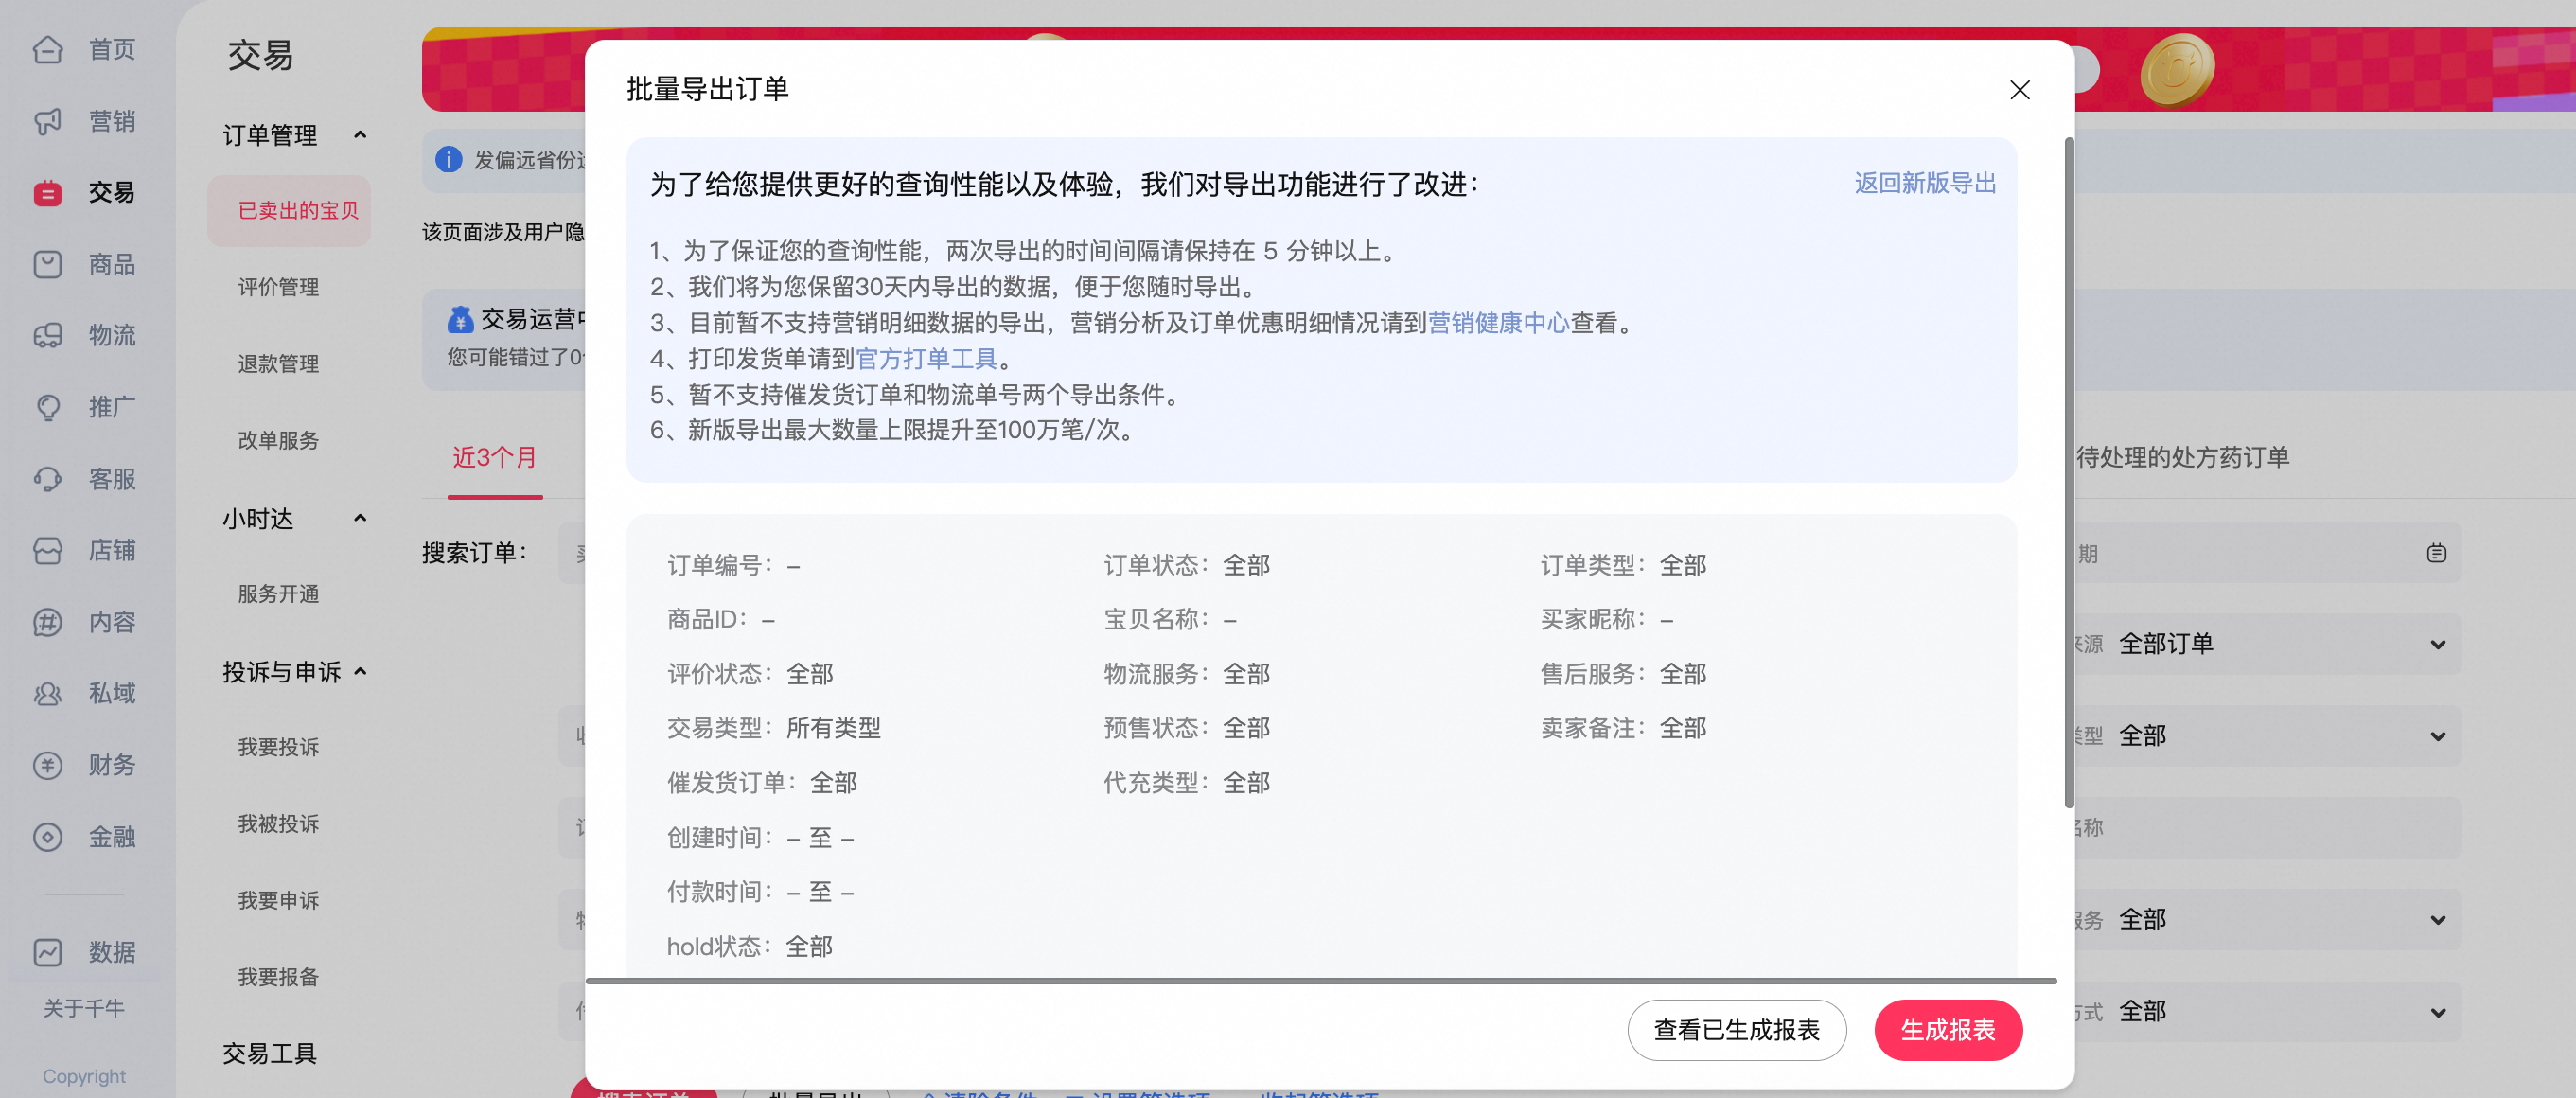Click 催发货订单: 全部 text
The image size is (2576, 1098).
click(x=762, y=783)
